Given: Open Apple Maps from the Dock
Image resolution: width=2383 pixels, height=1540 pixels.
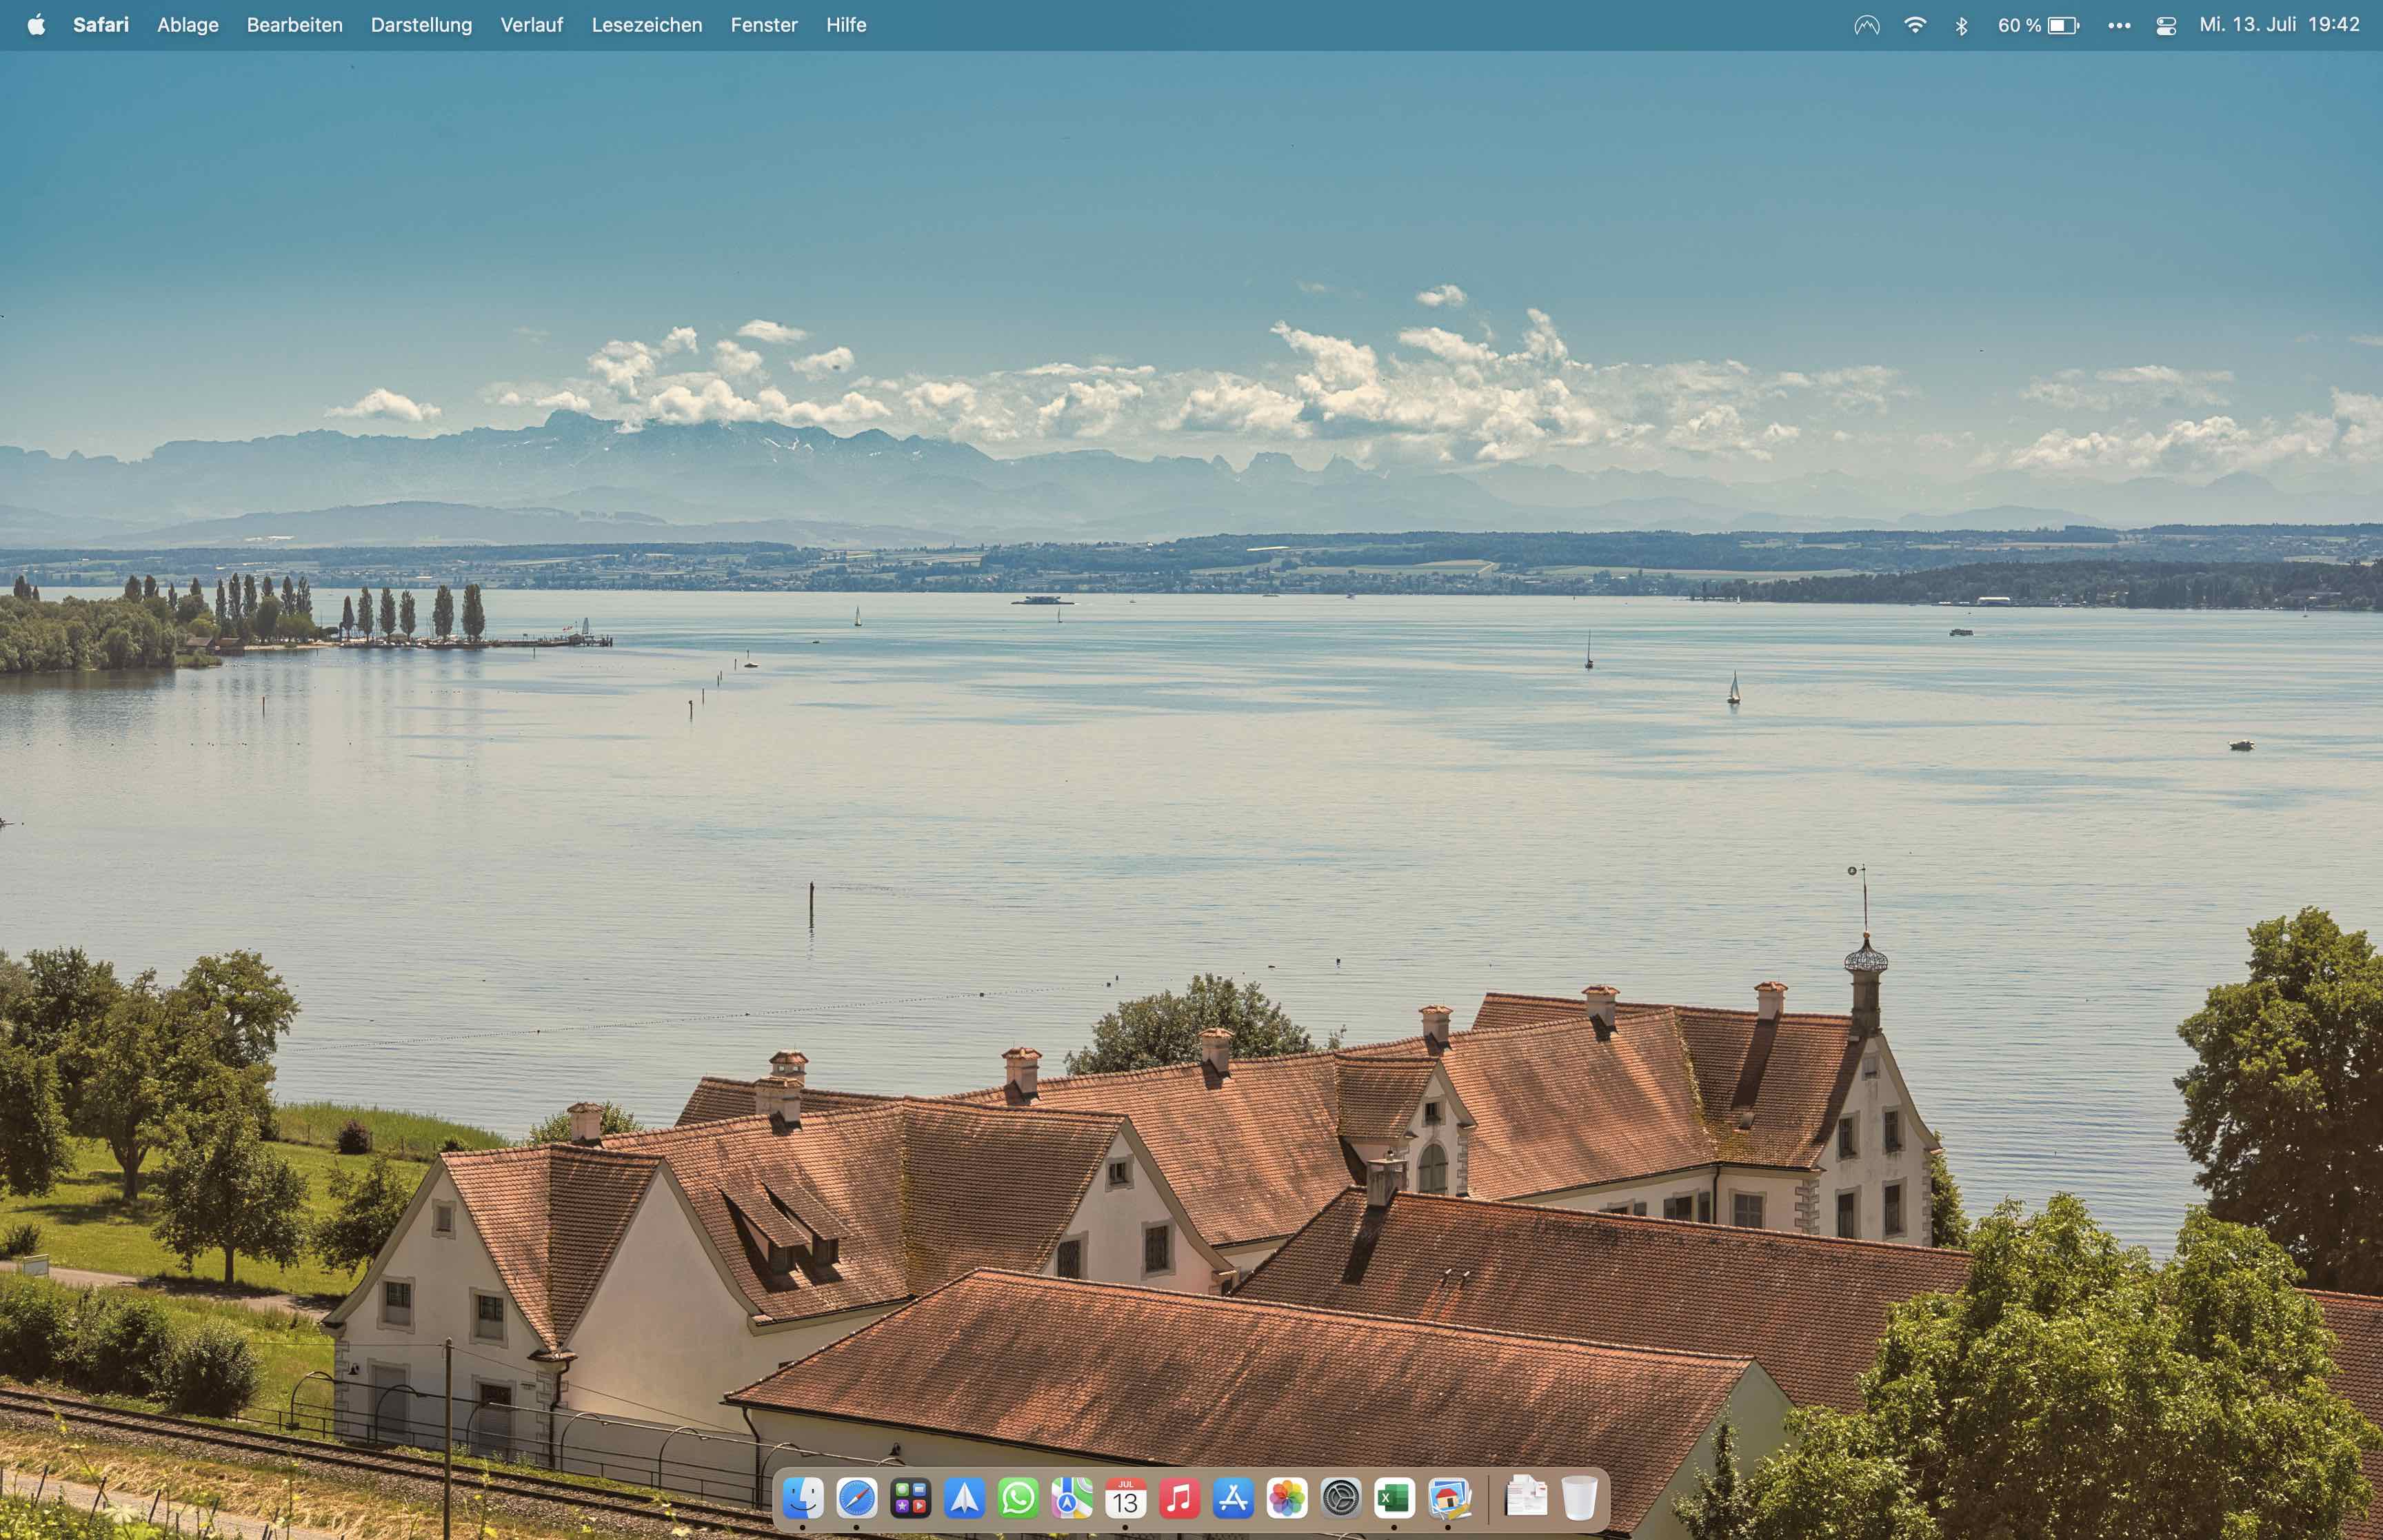Looking at the screenshot, I should pyautogui.click(x=1072, y=1498).
